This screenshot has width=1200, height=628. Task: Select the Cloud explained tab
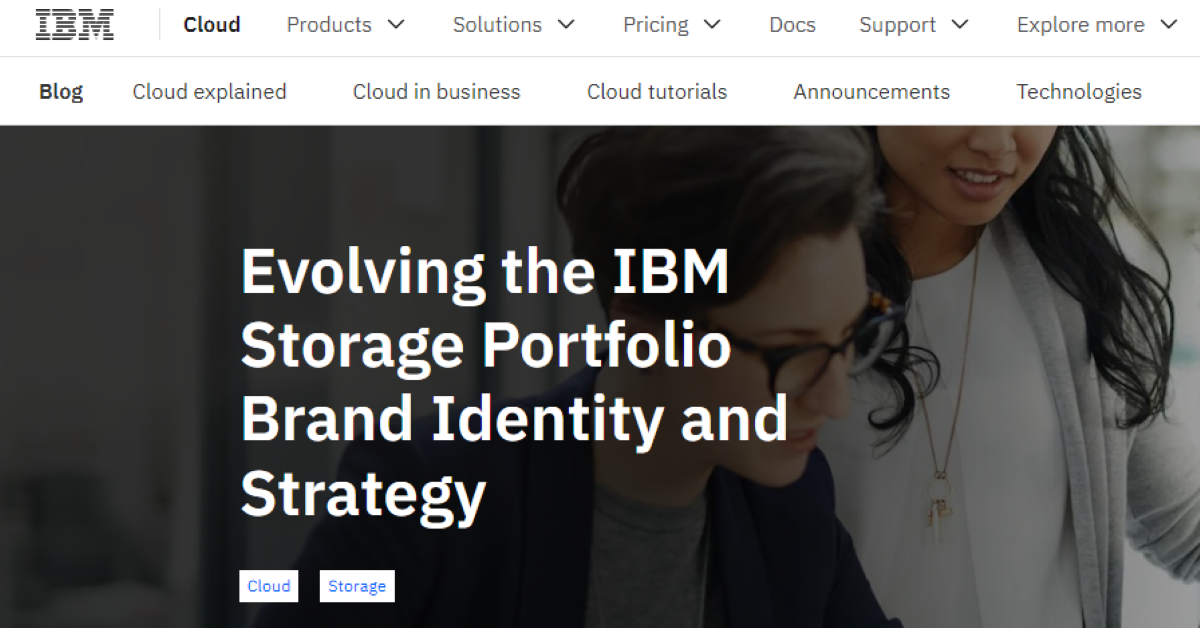(x=210, y=92)
